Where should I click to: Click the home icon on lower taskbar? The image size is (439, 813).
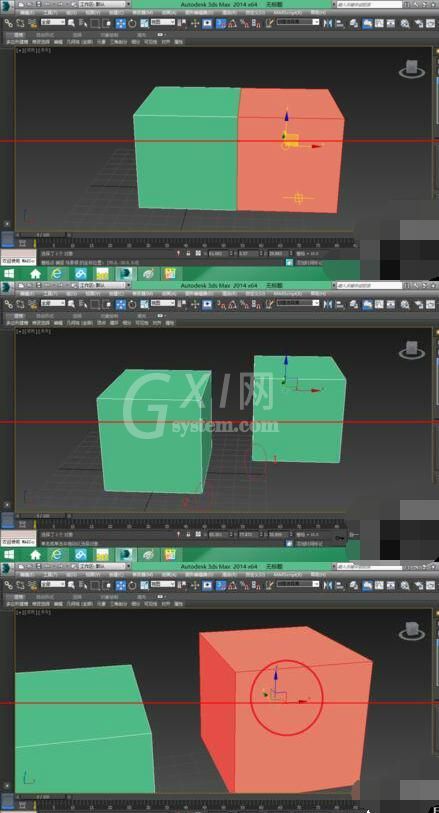point(35,554)
